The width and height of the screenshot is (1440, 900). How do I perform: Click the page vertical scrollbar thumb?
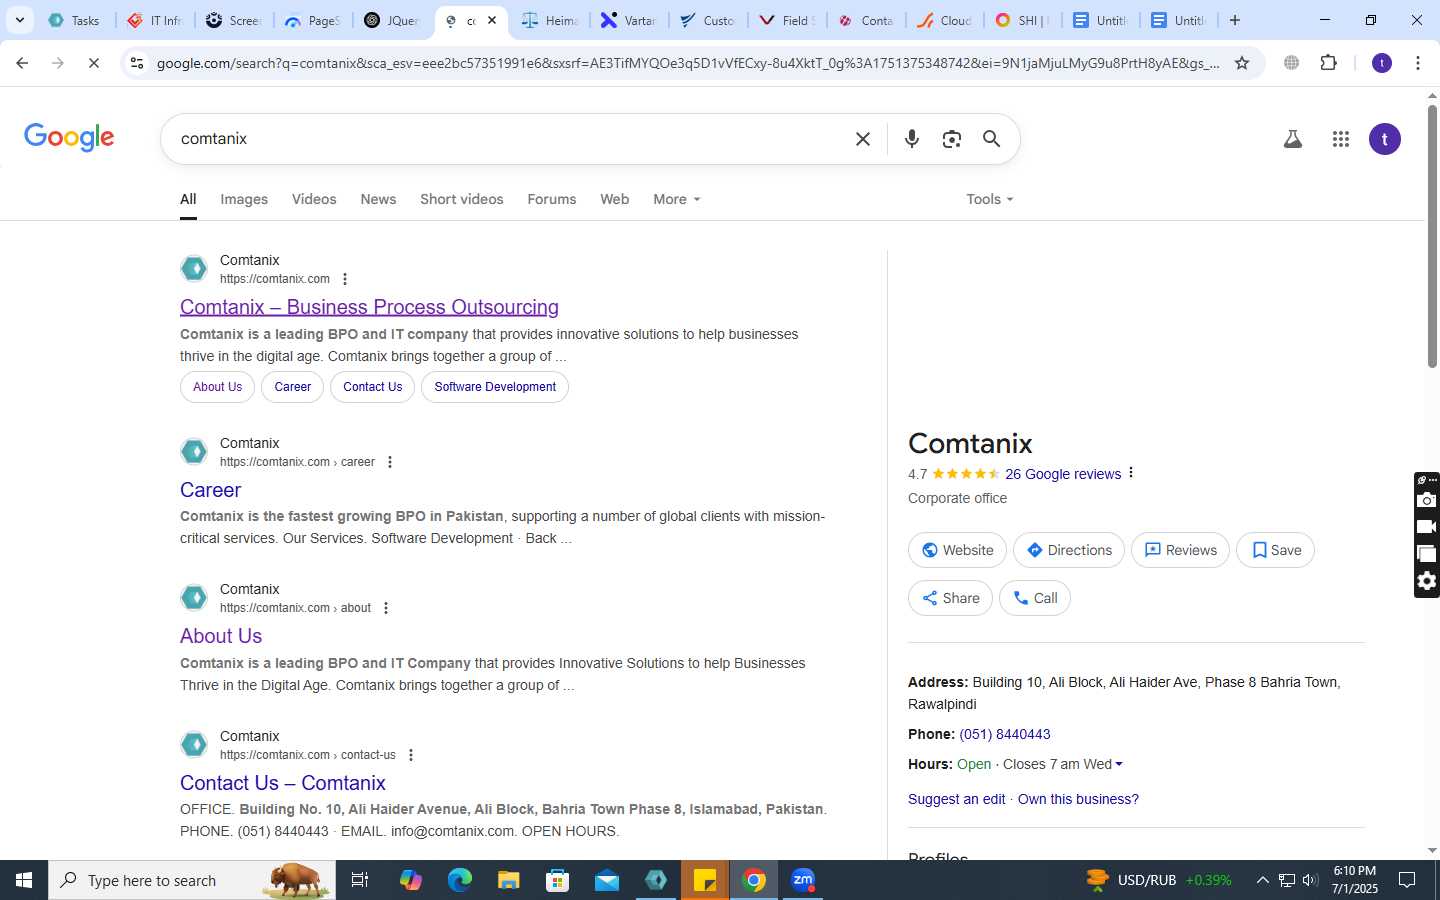click(1432, 236)
